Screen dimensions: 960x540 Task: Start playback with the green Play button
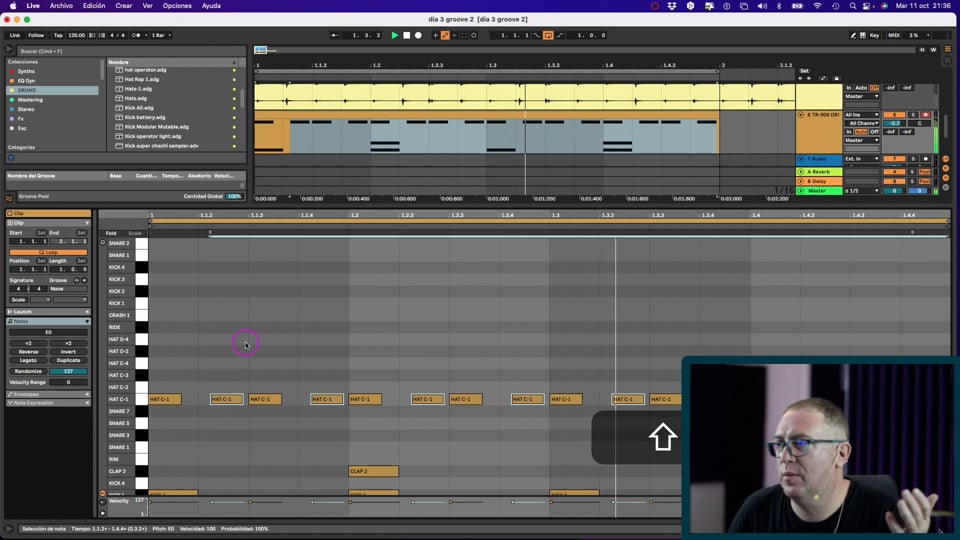coord(394,36)
